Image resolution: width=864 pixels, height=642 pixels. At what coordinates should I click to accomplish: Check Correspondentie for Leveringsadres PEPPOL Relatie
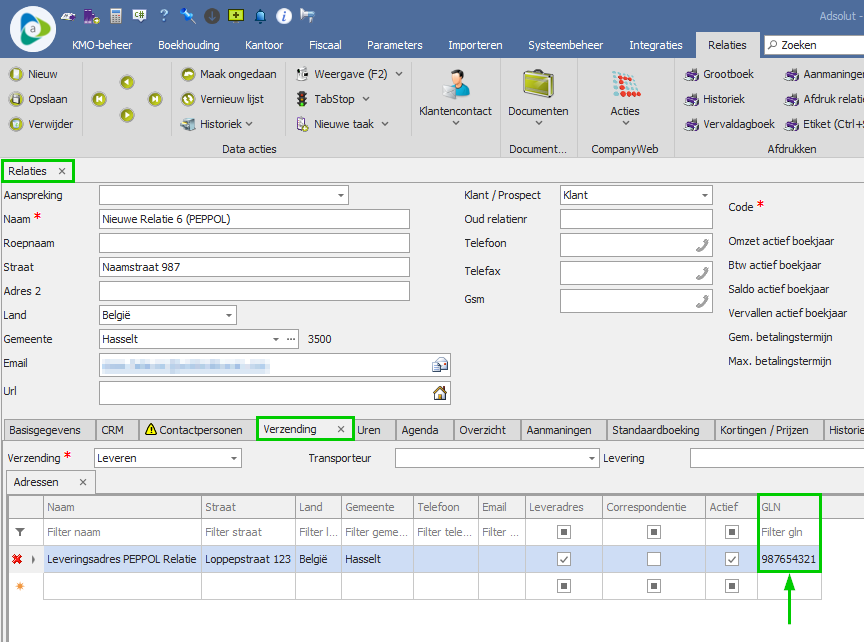[654, 559]
